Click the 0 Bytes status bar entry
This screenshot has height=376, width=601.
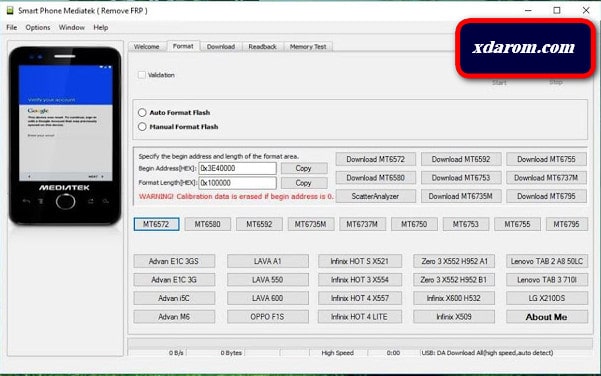tap(231, 353)
